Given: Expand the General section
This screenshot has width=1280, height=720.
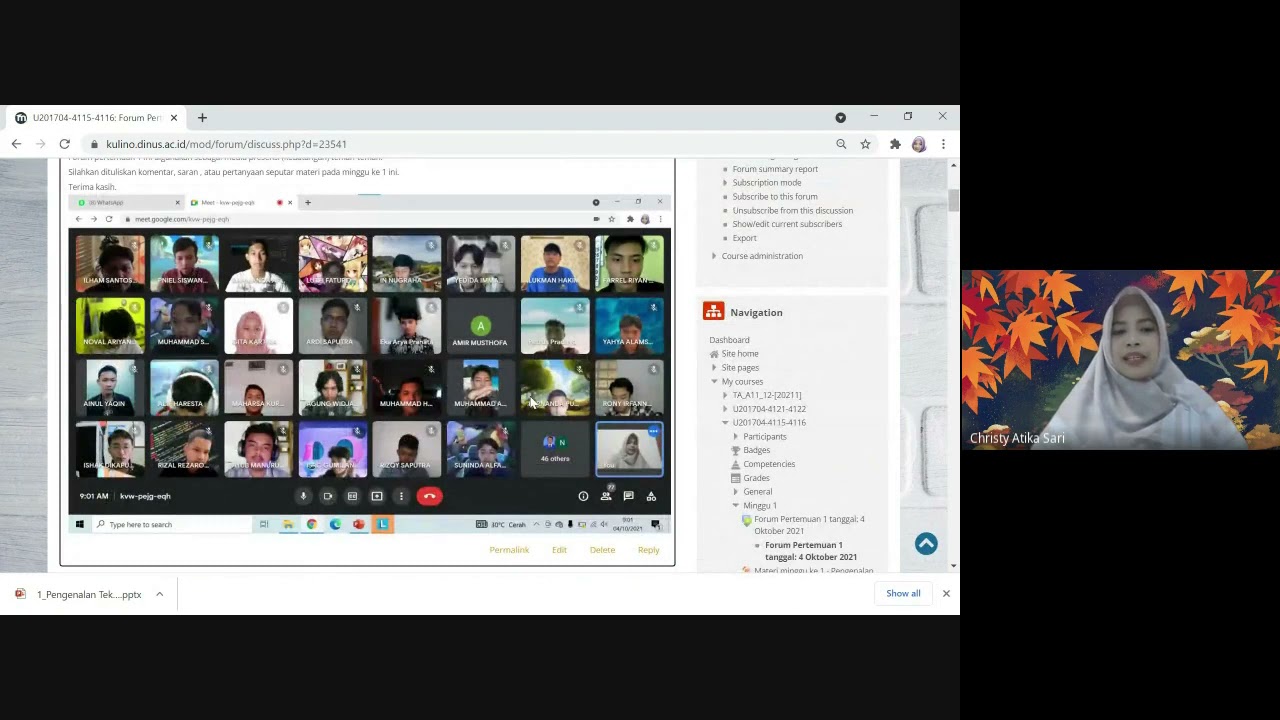Looking at the screenshot, I should coord(736,492).
